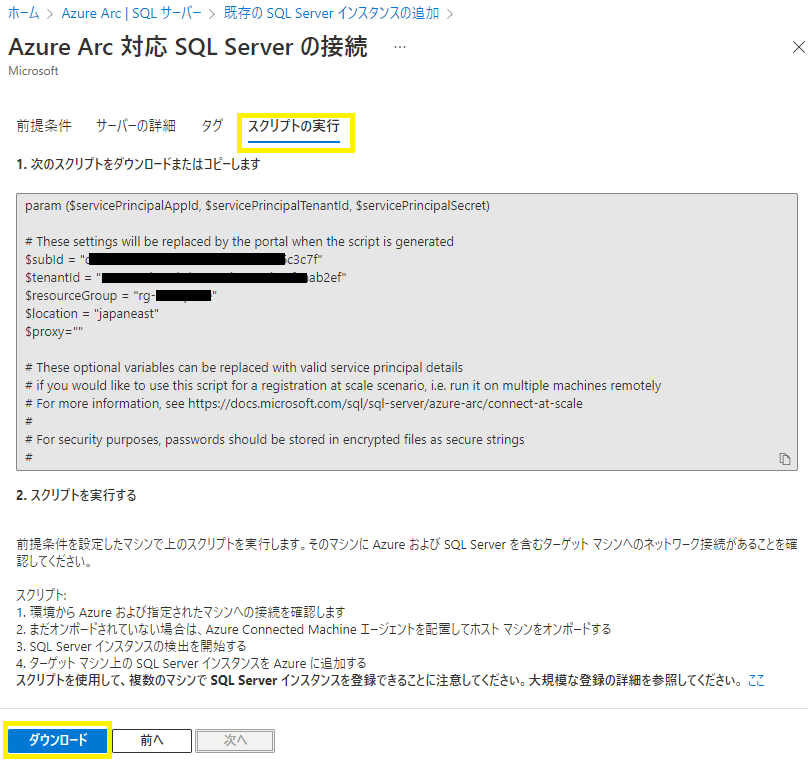Screen dimensions: 808x764
Task: Open the ellipsis more options menu
Action: point(400,47)
